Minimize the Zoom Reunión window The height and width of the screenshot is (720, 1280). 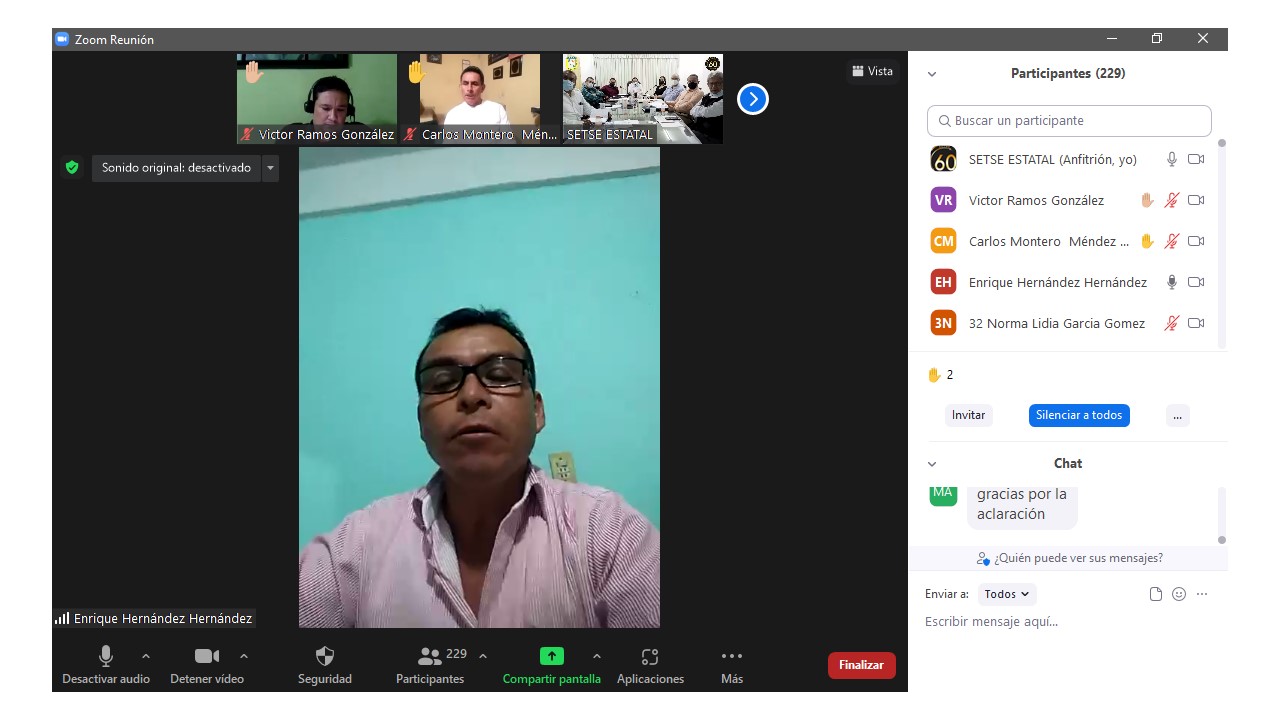[x=1112, y=39]
